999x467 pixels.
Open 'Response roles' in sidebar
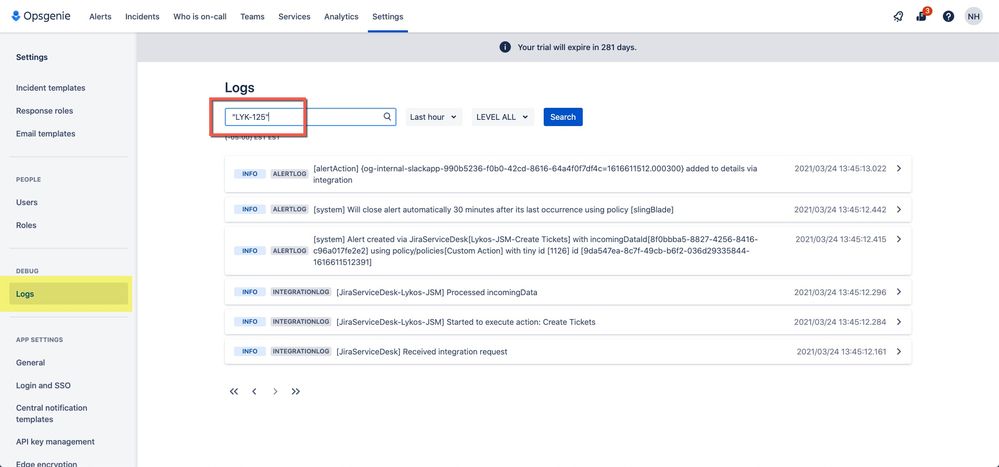45,111
